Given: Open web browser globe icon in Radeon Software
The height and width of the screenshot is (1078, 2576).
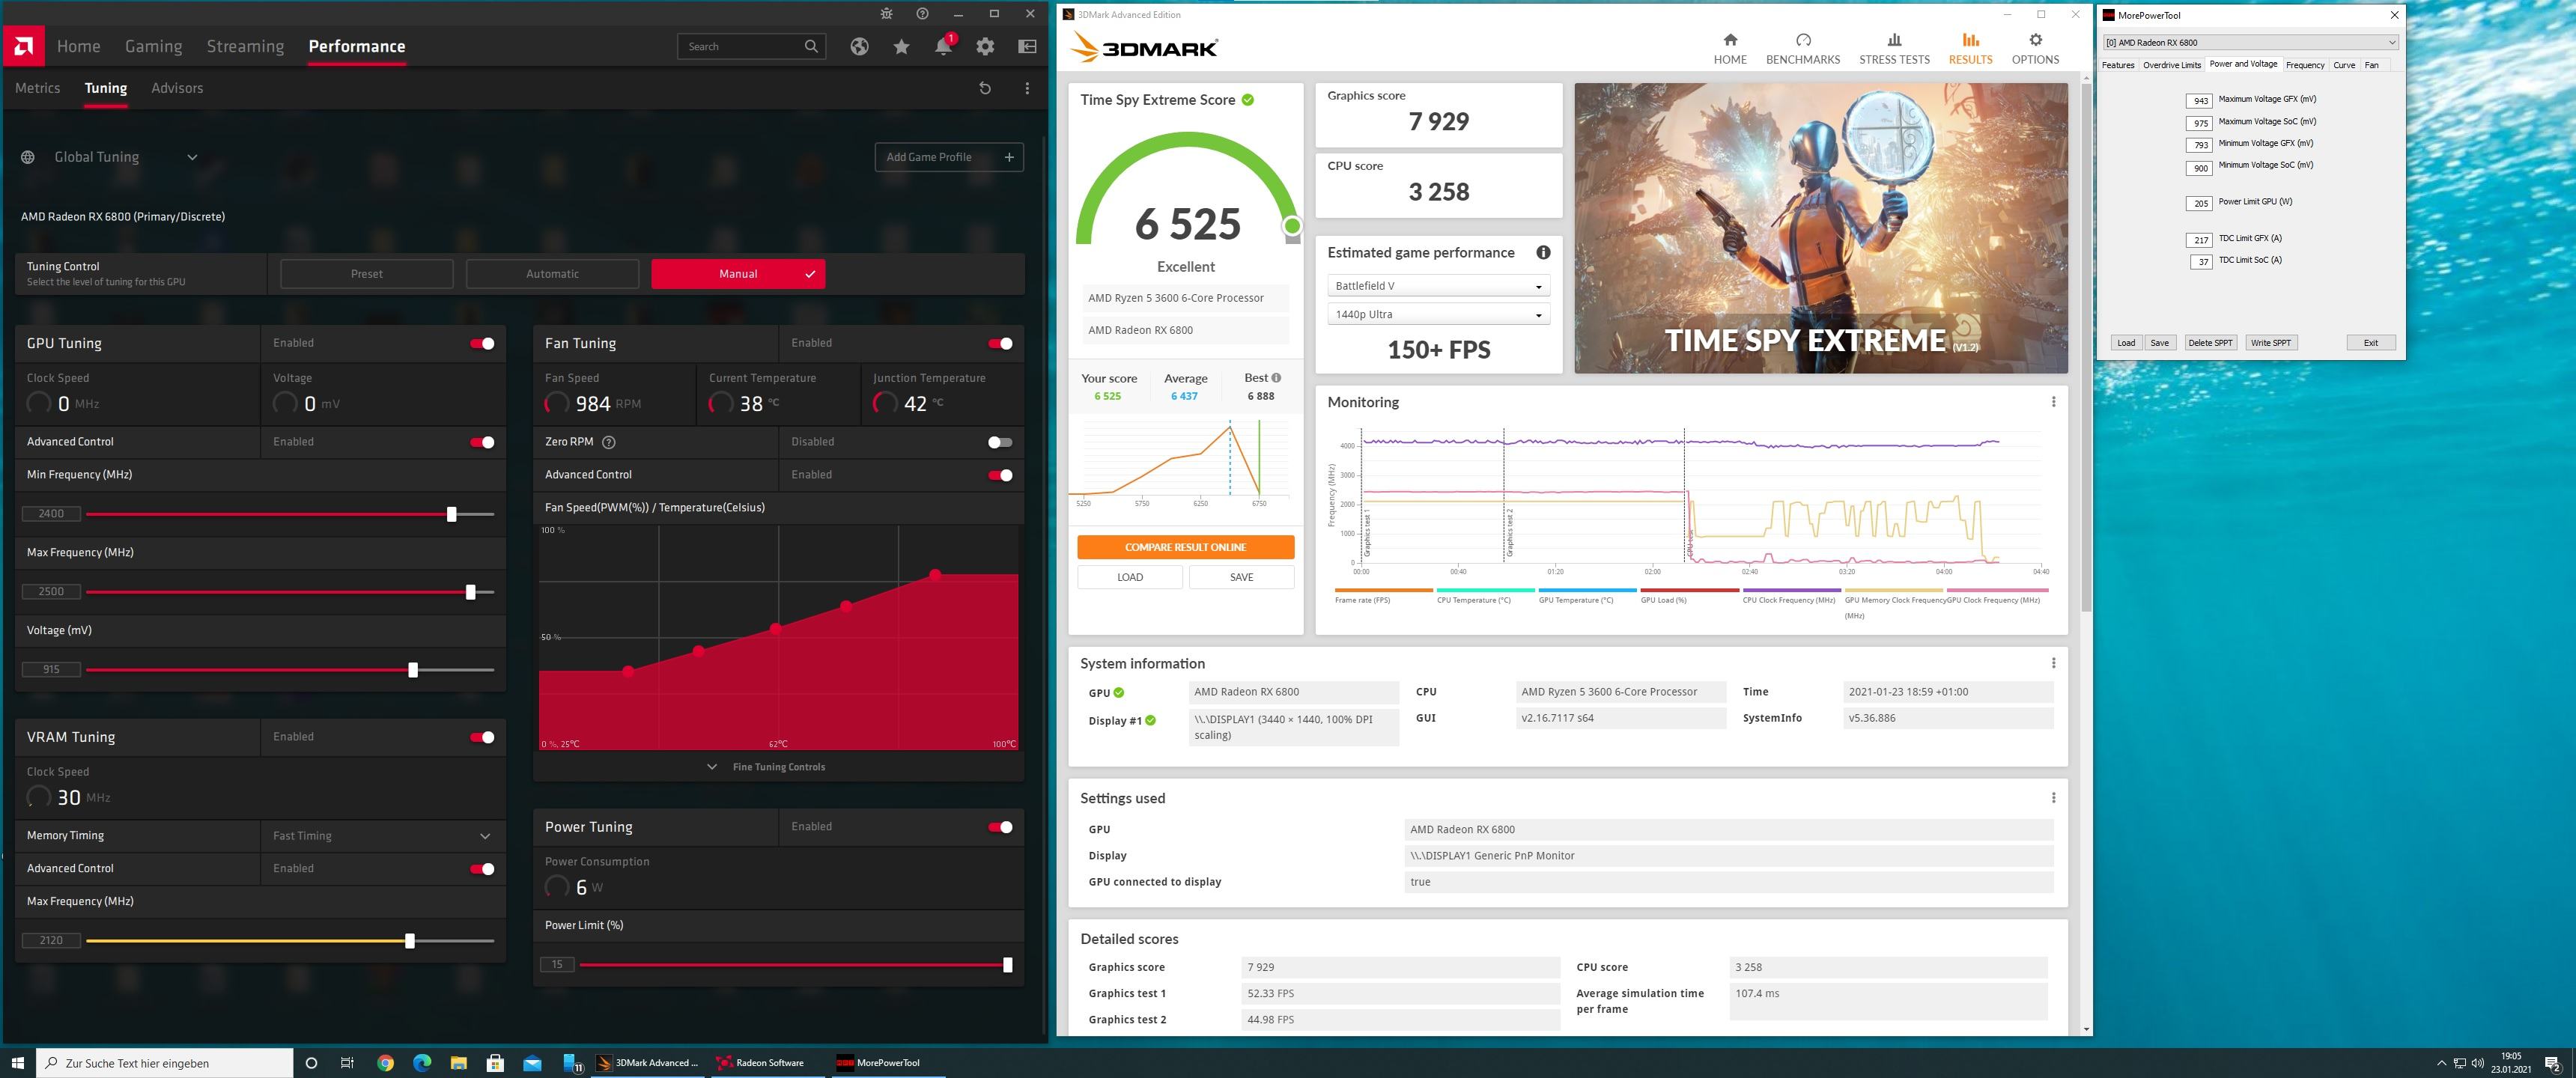Looking at the screenshot, I should click(x=859, y=46).
